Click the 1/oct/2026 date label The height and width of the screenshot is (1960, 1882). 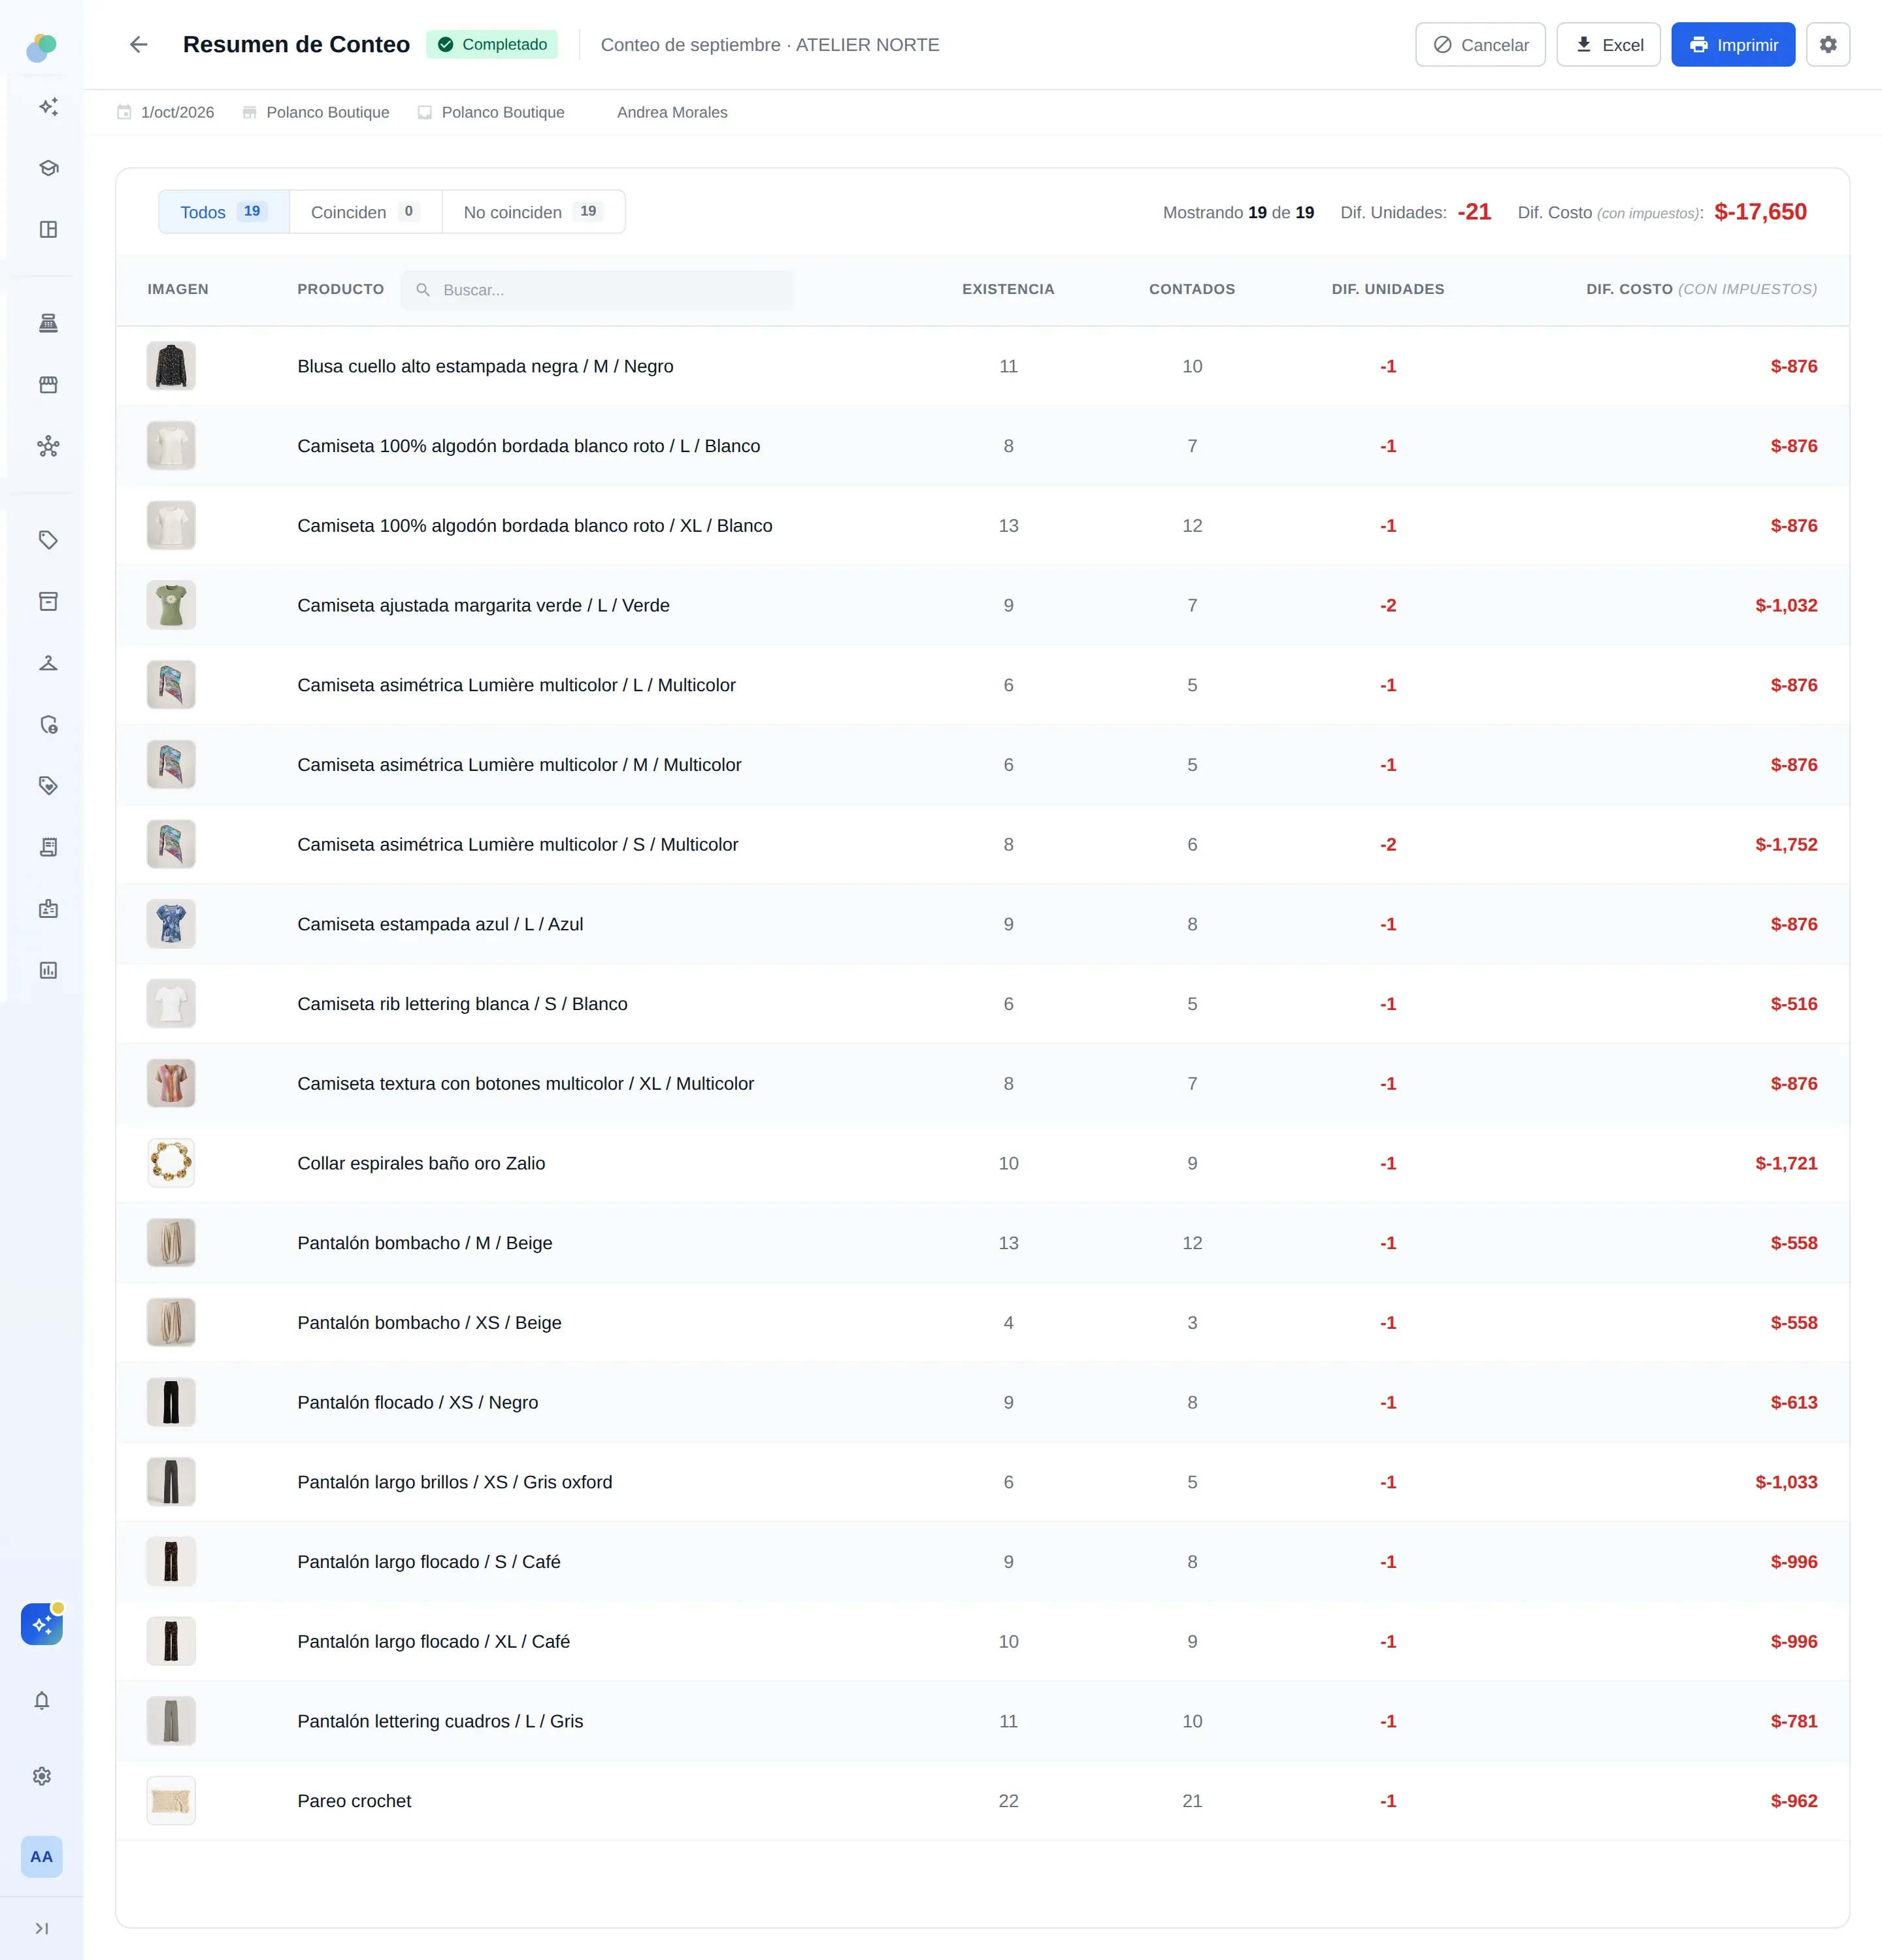coord(177,112)
